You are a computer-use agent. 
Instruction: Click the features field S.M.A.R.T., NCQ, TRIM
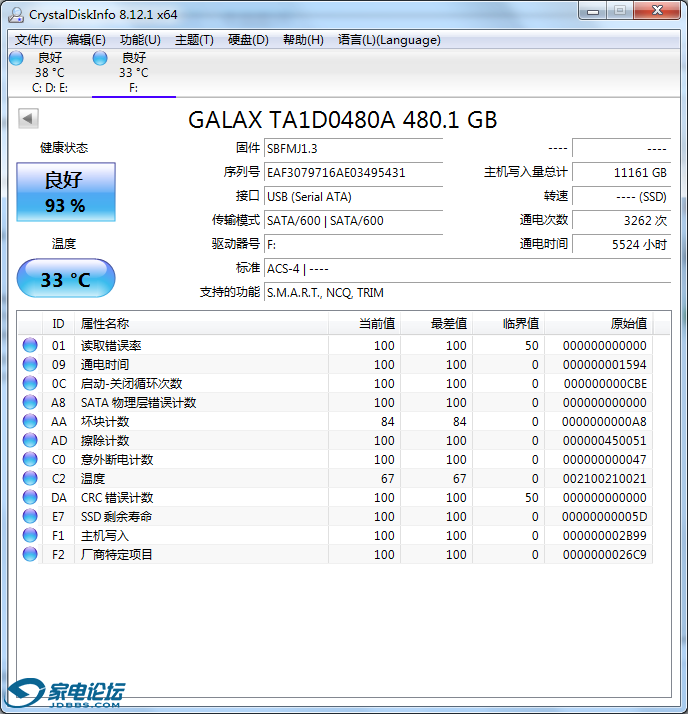468,293
